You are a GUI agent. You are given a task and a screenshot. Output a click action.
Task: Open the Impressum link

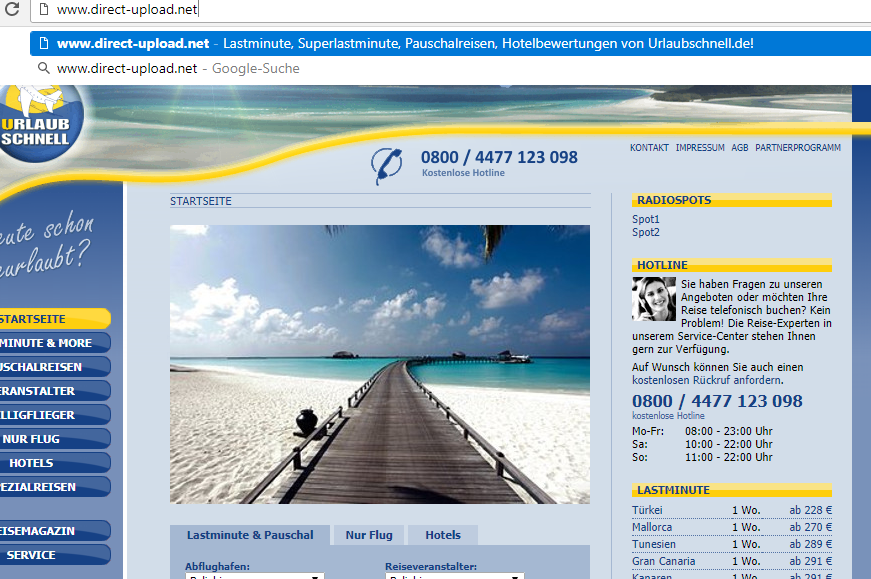coord(700,148)
